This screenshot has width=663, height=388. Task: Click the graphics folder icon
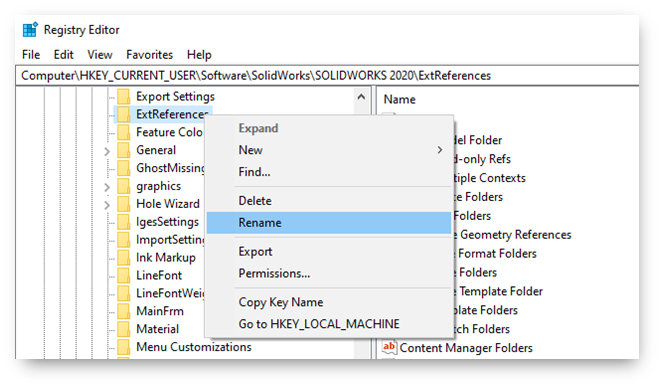coord(123,186)
